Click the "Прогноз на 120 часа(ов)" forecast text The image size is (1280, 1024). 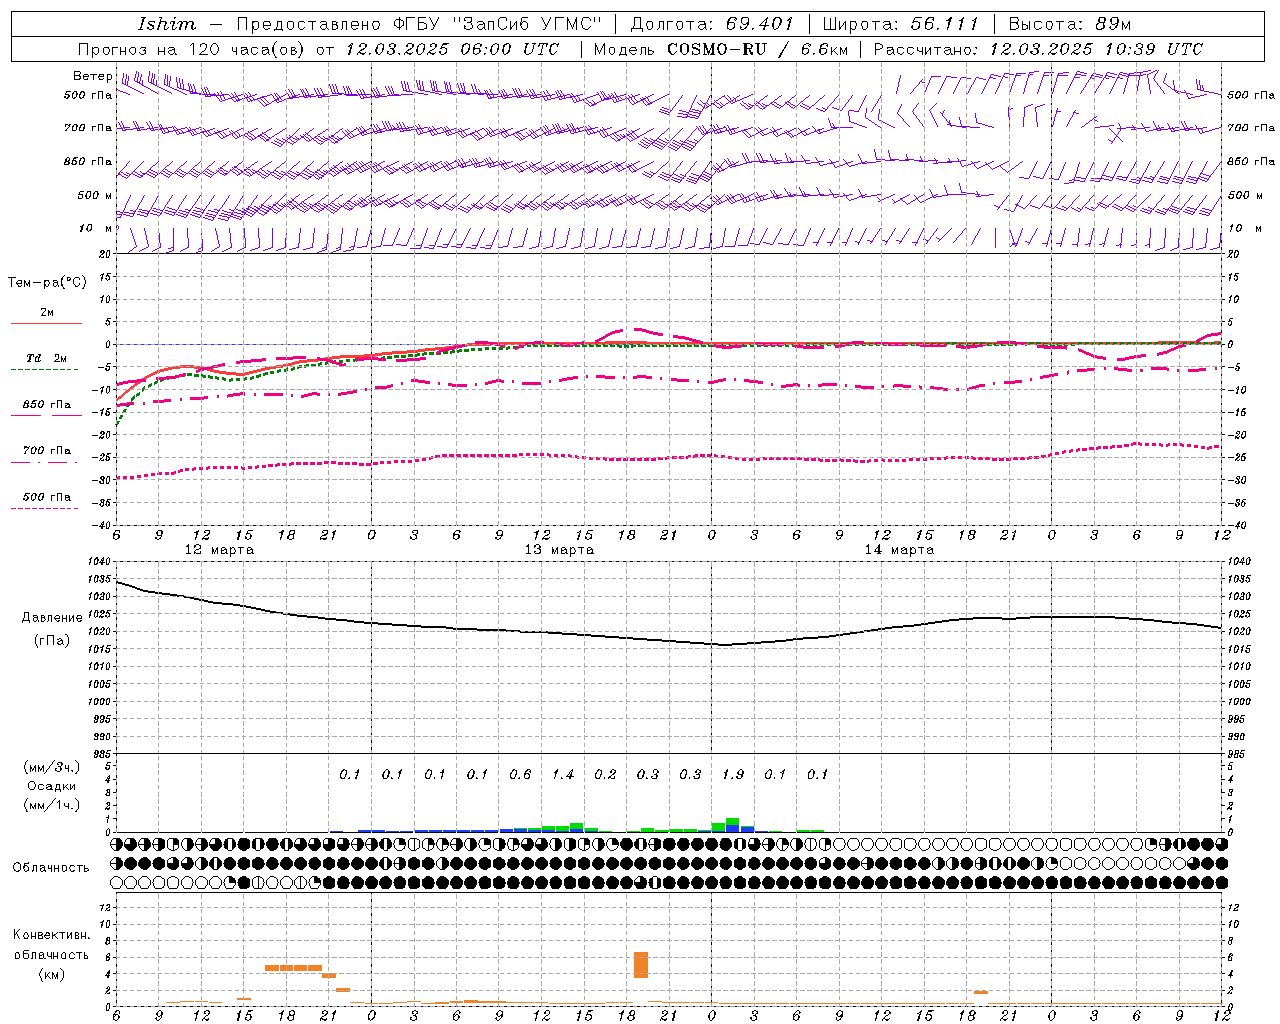(192, 49)
